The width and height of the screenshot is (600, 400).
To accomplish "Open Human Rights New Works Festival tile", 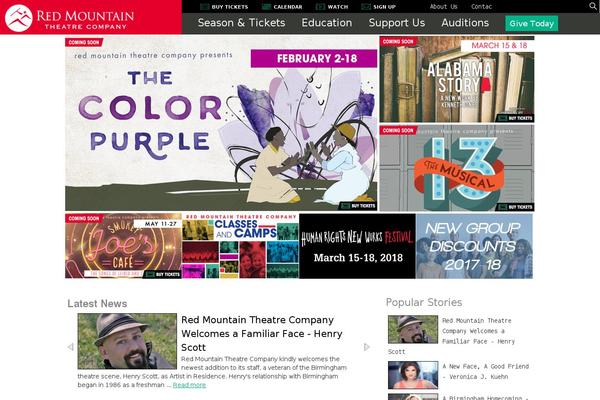I will tap(357, 246).
